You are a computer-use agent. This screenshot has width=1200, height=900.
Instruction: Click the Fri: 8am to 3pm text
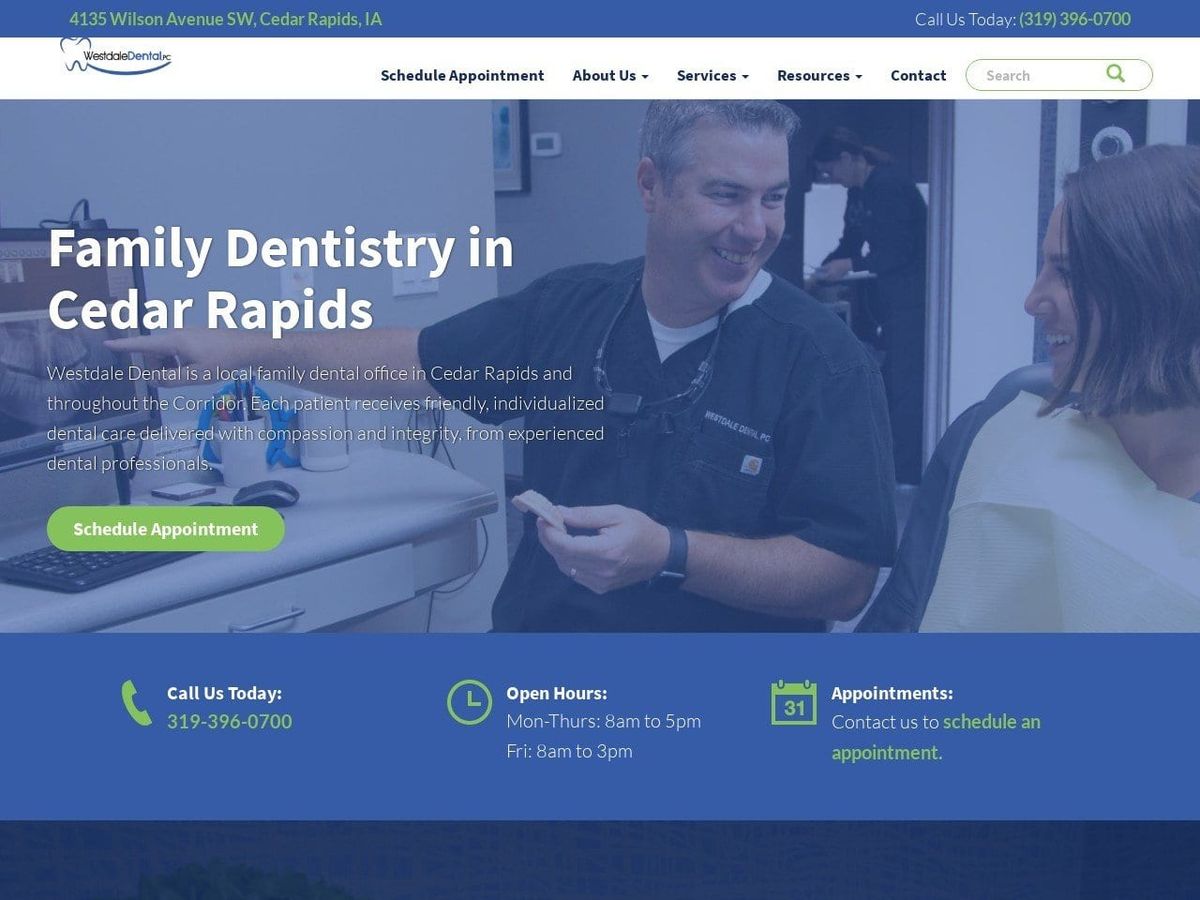(x=569, y=751)
